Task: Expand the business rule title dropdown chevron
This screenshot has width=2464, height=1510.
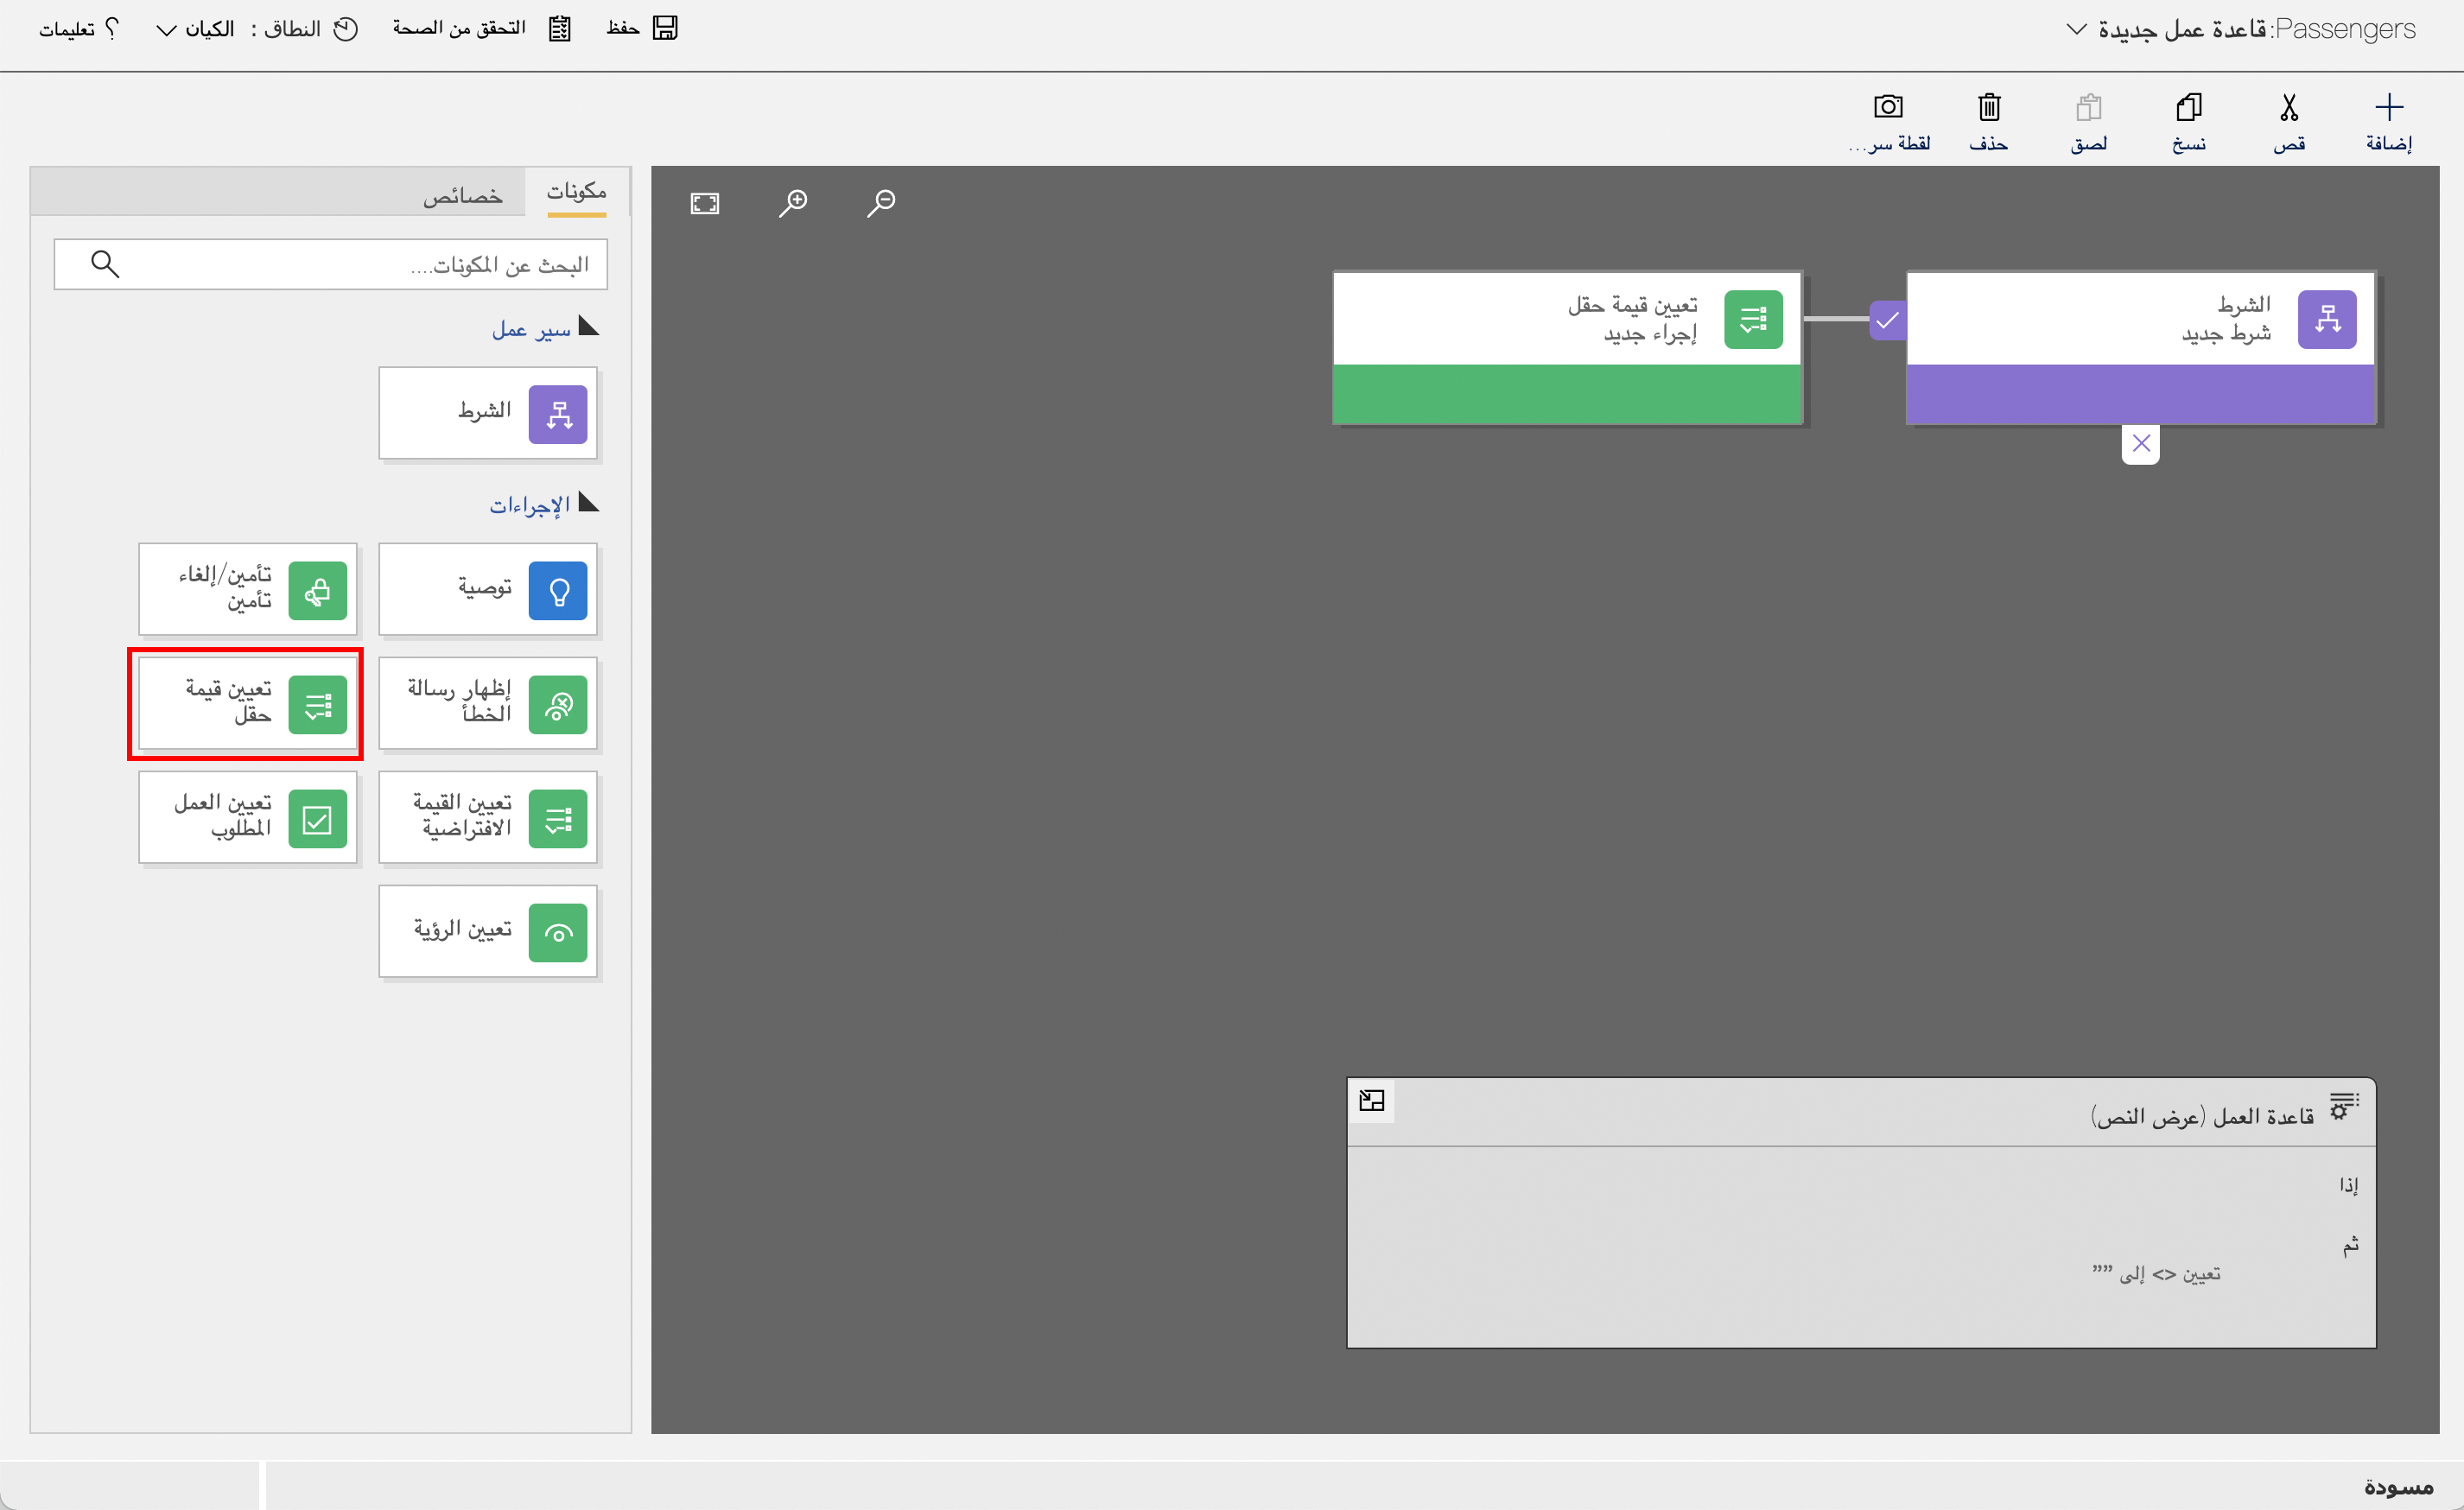Action: tap(2076, 29)
